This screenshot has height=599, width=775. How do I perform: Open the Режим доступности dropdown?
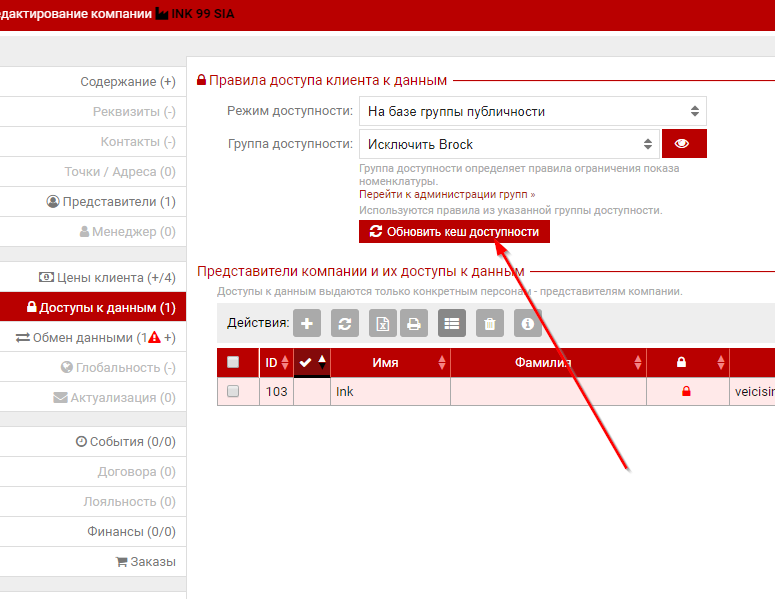tap(532, 111)
